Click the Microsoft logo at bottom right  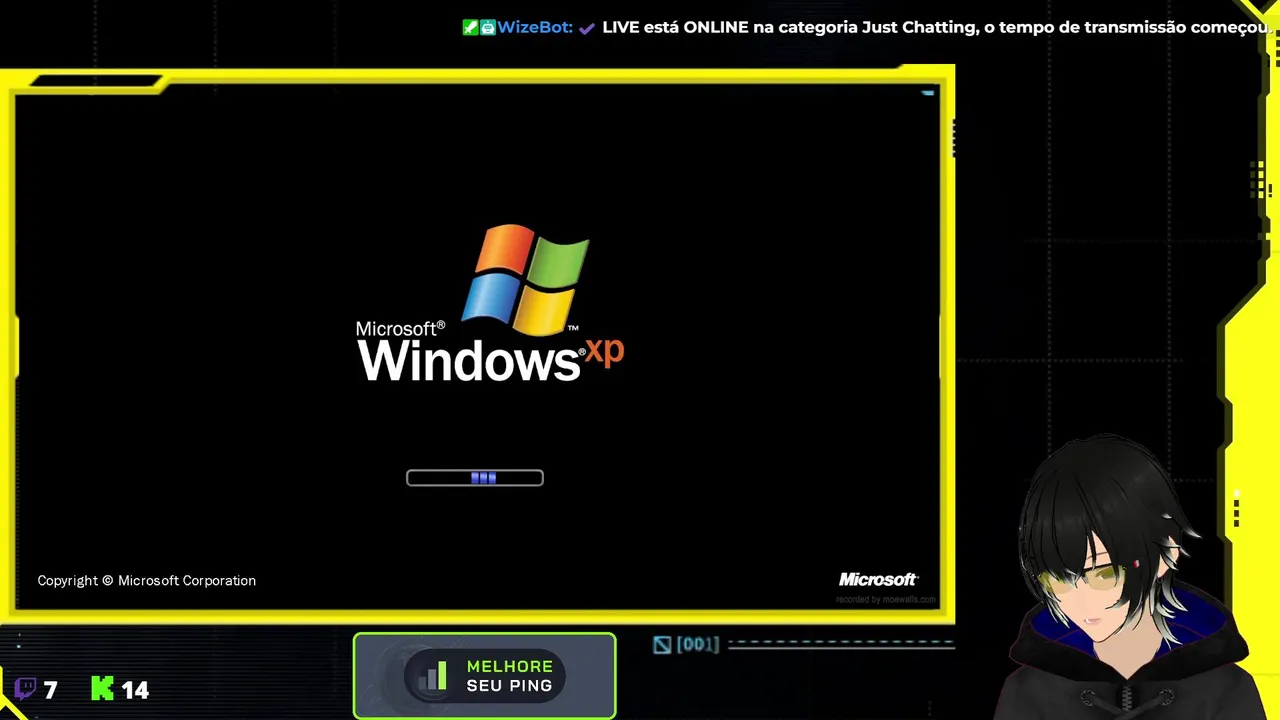click(x=878, y=580)
